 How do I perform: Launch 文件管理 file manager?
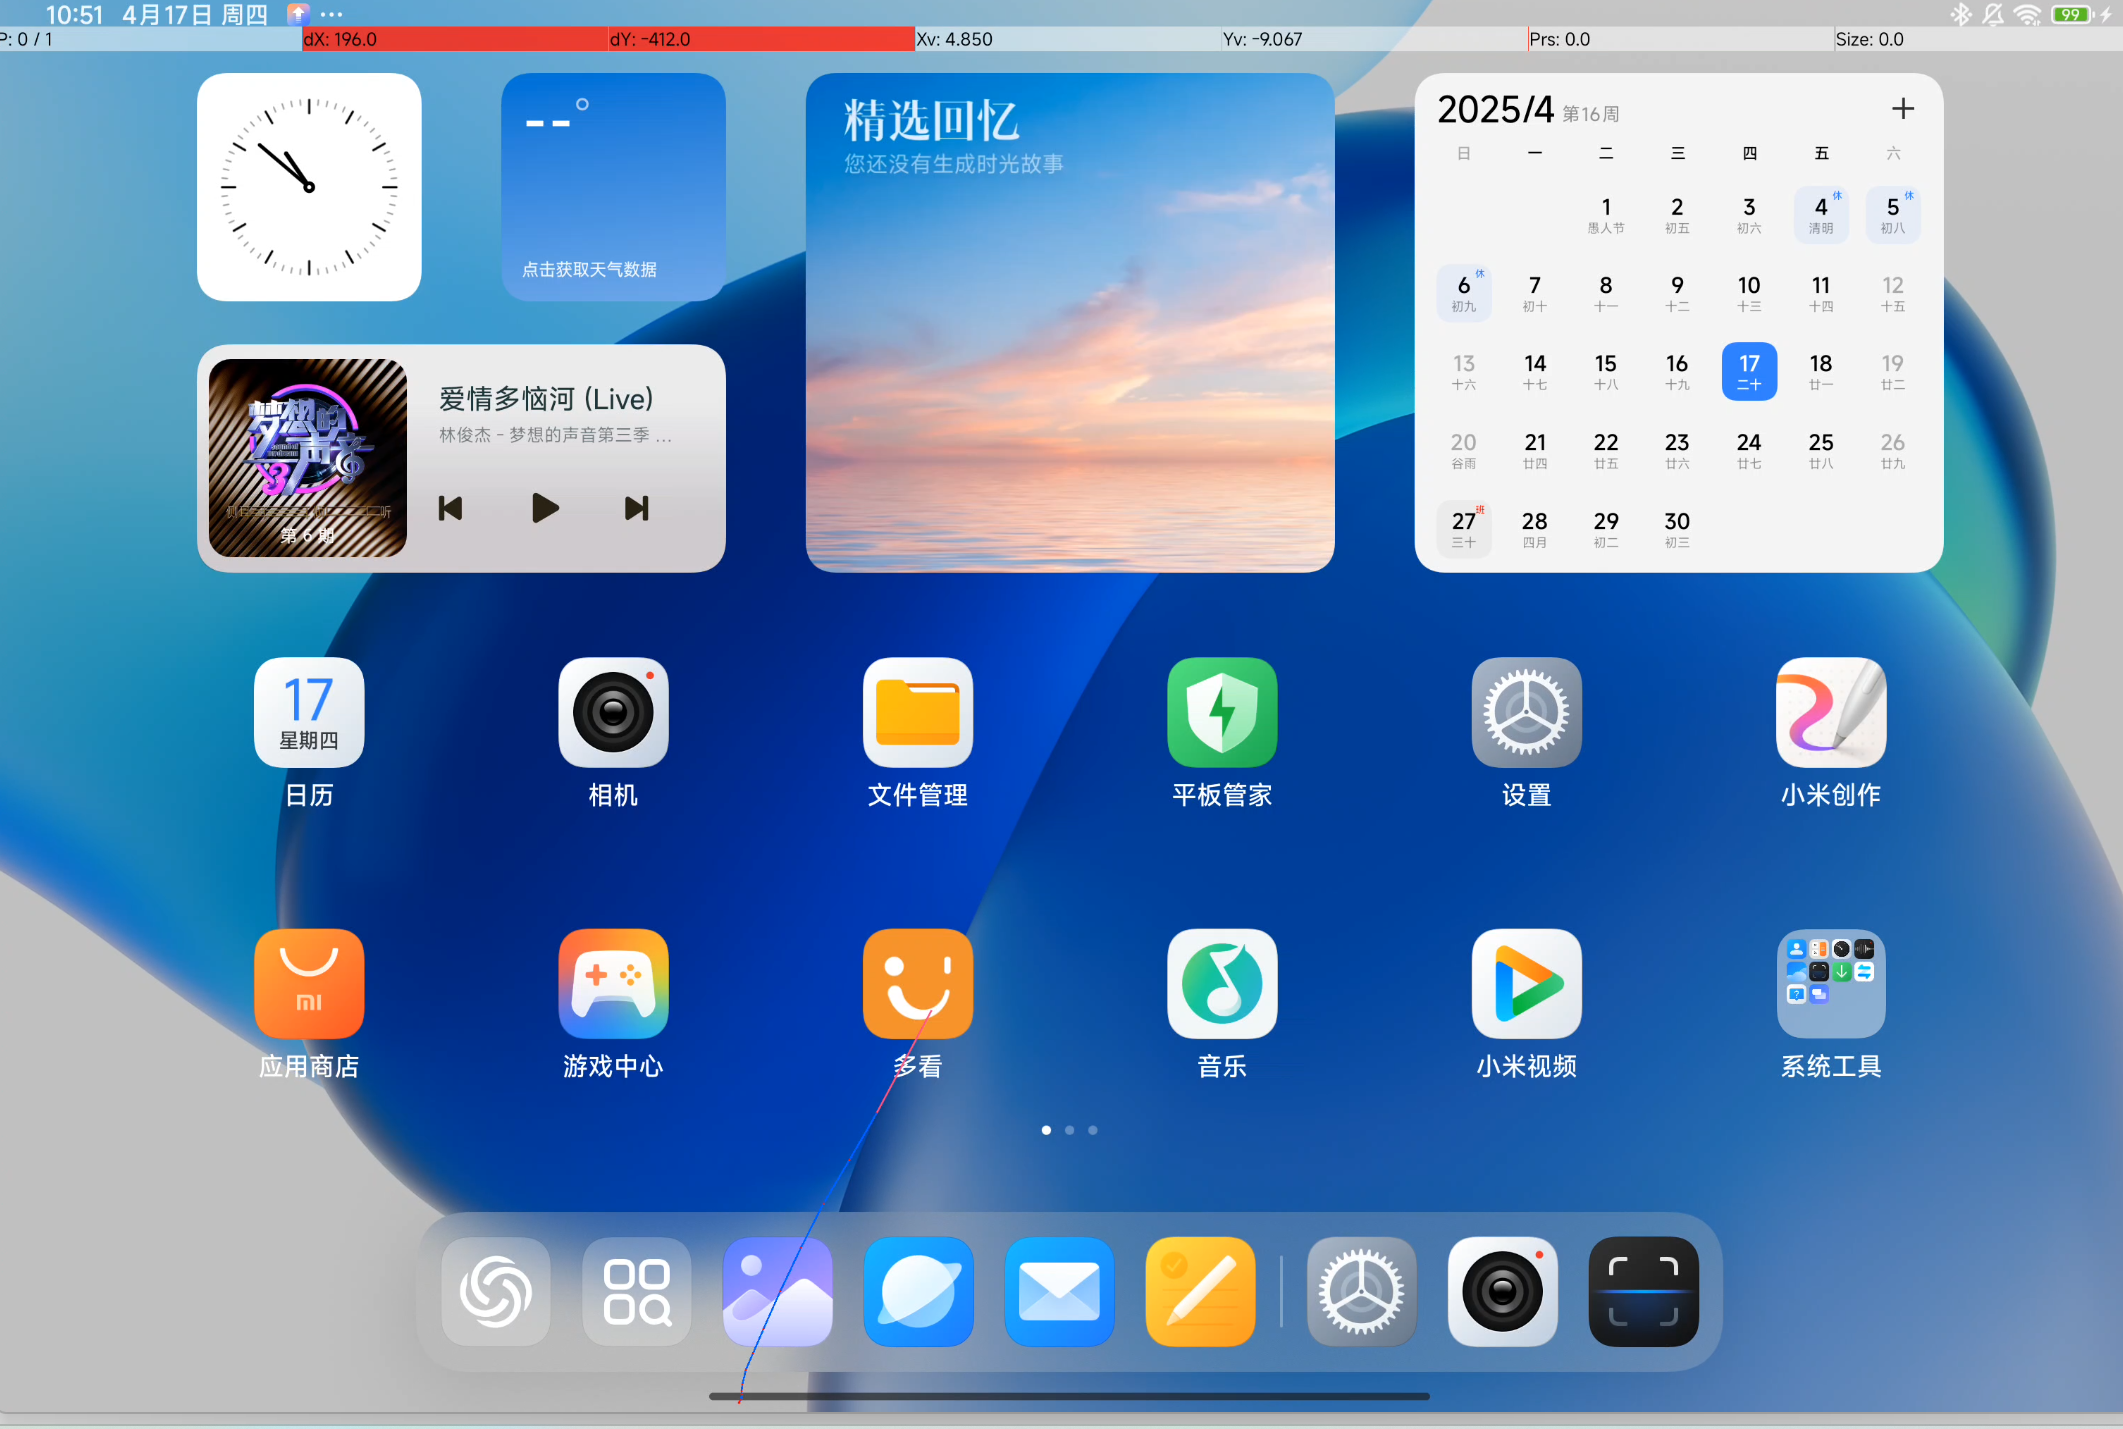[x=917, y=713]
